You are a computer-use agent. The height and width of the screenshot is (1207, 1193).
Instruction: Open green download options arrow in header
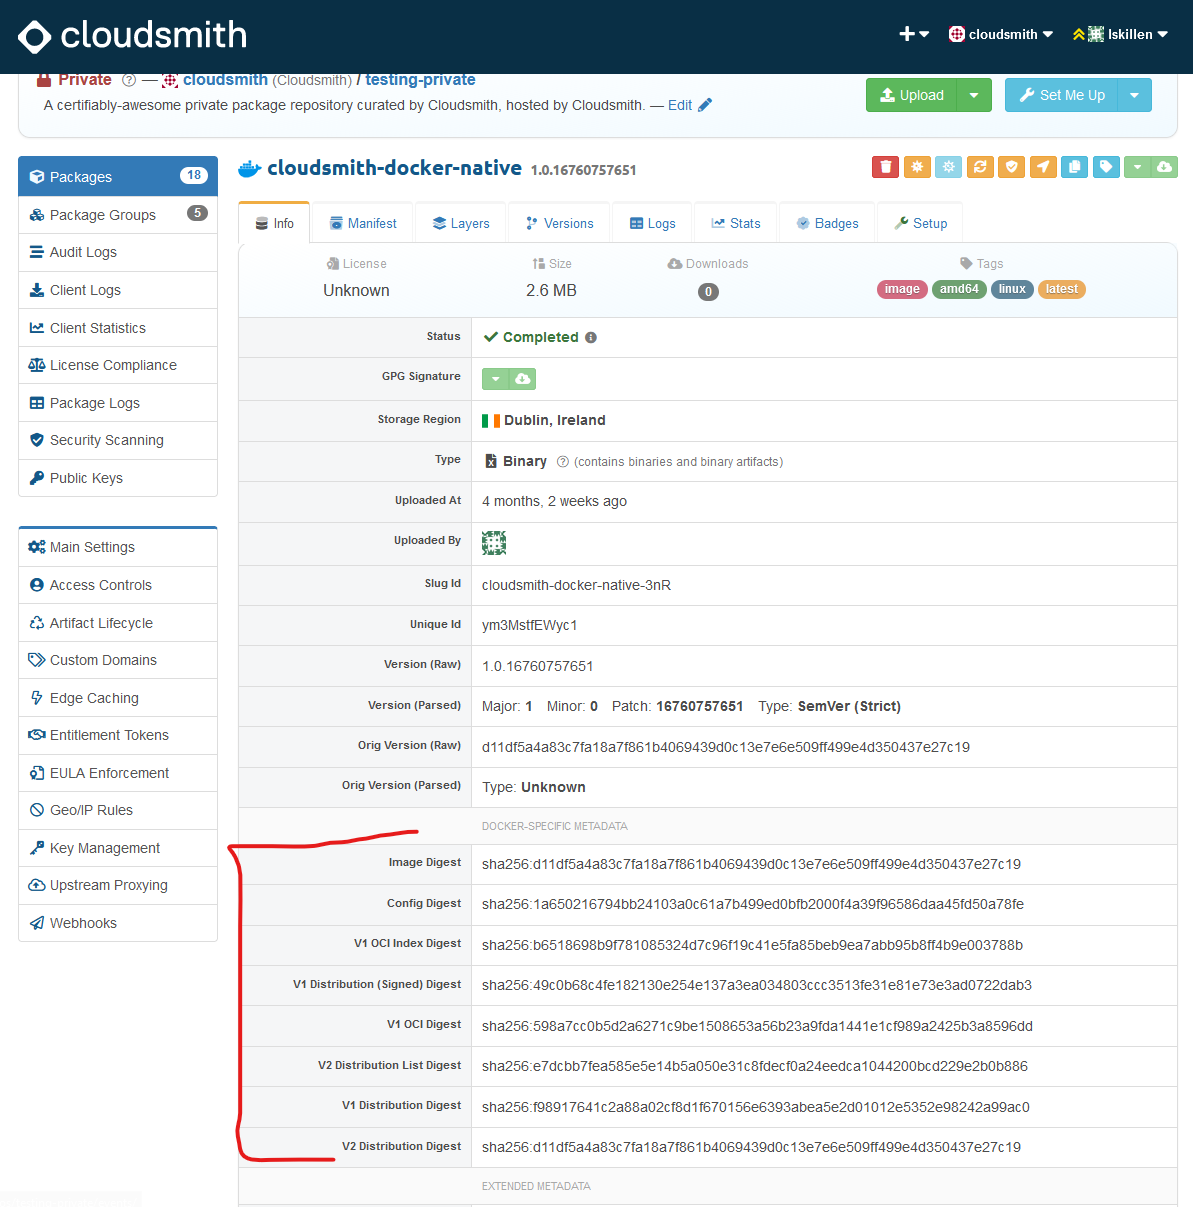pos(1137,167)
